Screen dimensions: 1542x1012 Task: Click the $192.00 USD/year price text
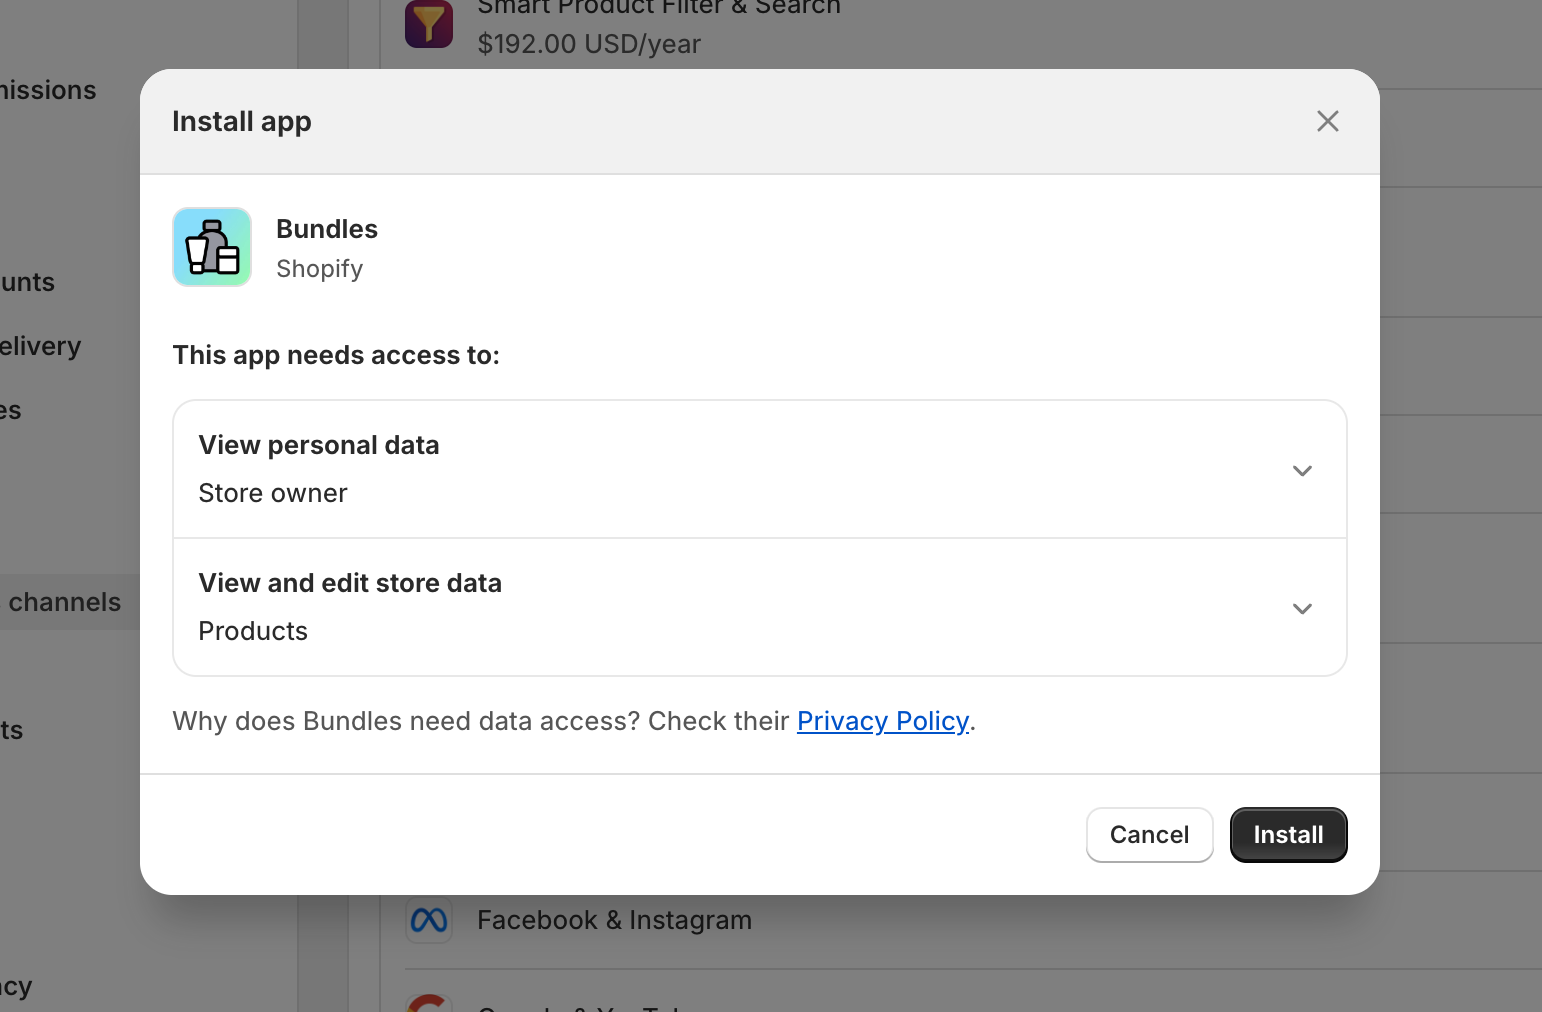coord(589,44)
